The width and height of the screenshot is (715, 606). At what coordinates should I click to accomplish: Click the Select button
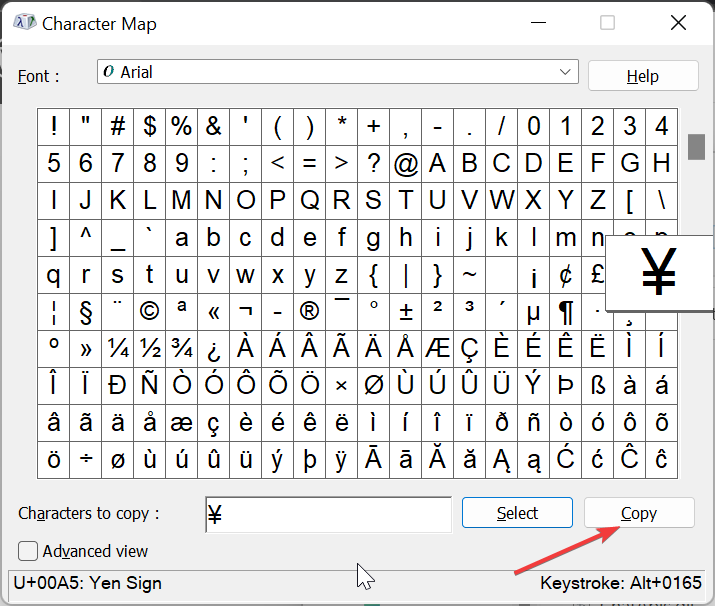click(517, 513)
